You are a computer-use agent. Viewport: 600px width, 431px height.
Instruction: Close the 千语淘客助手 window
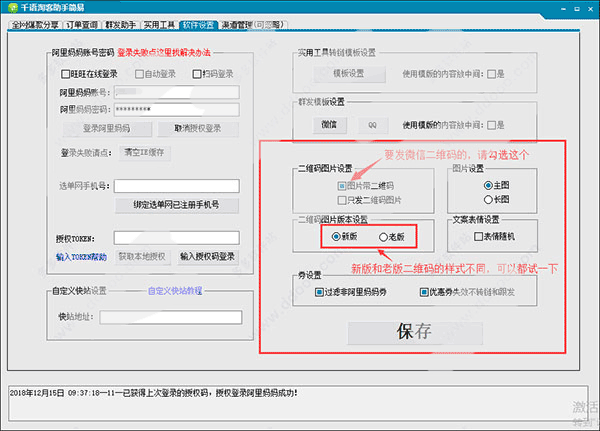pos(590,8)
